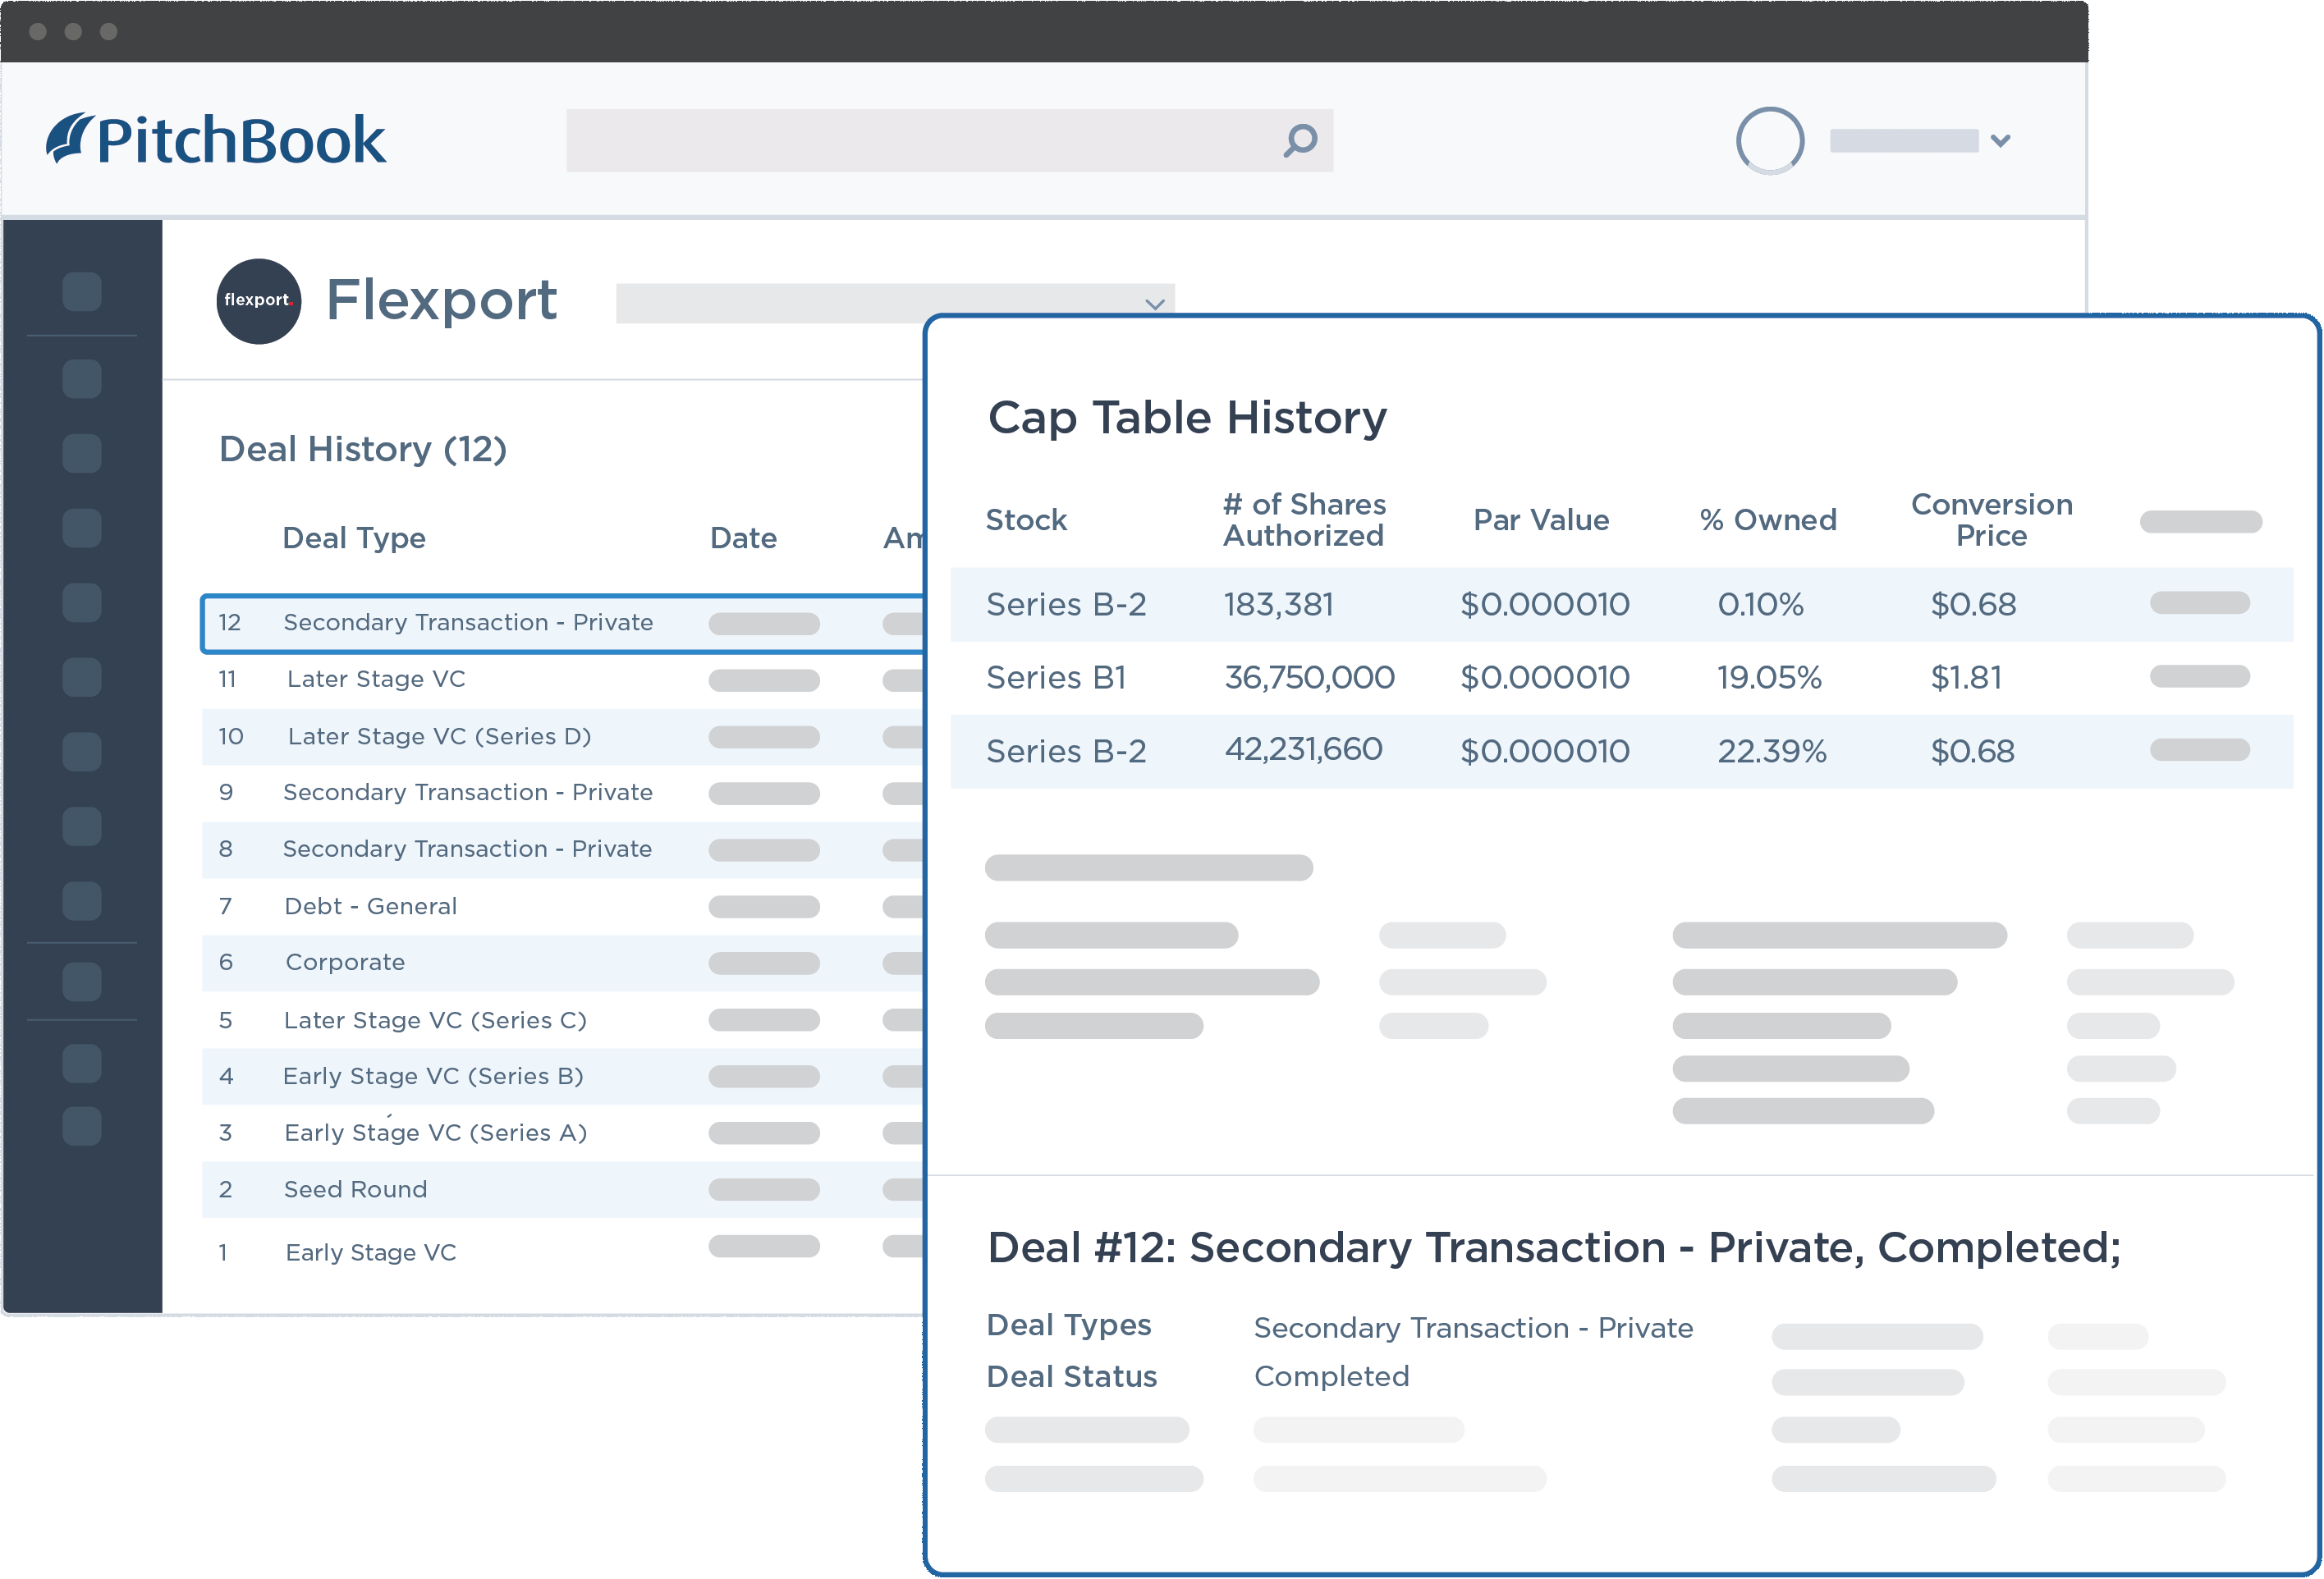
Task: Click the % Owned column header
Action: click(x=1768, y=520)
